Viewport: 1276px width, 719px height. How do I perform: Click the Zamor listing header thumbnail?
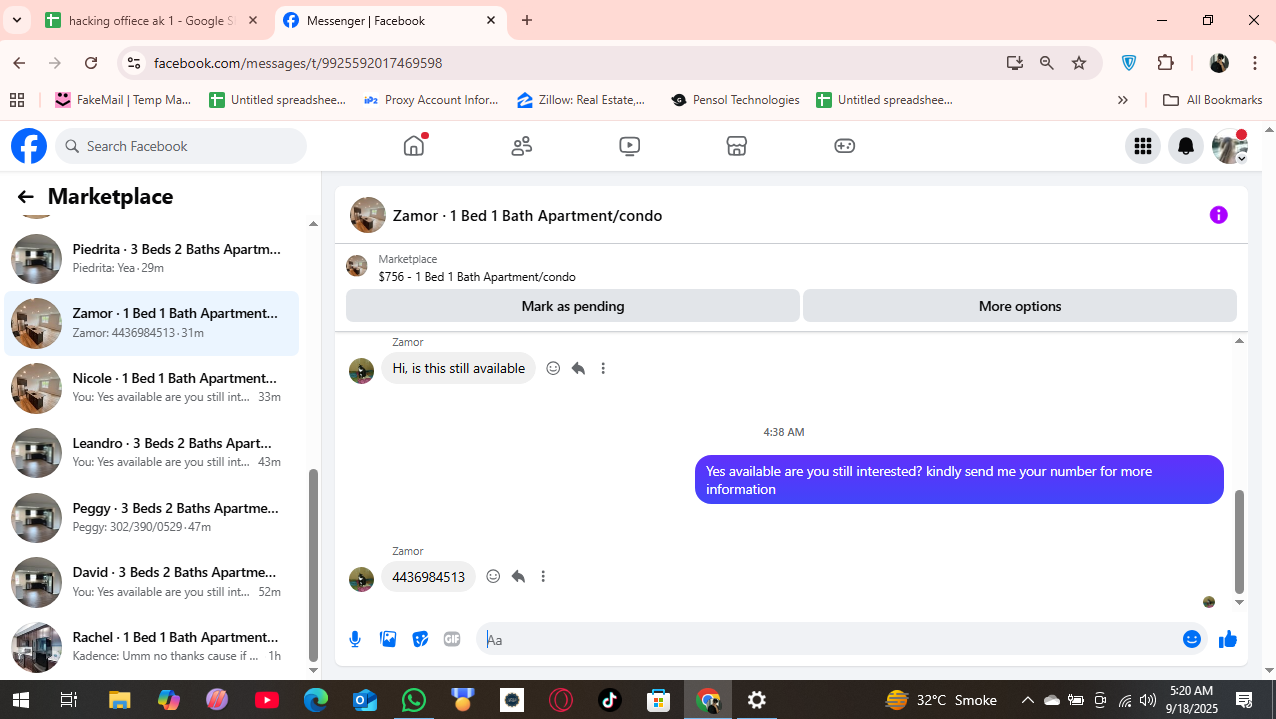(368, 215)
